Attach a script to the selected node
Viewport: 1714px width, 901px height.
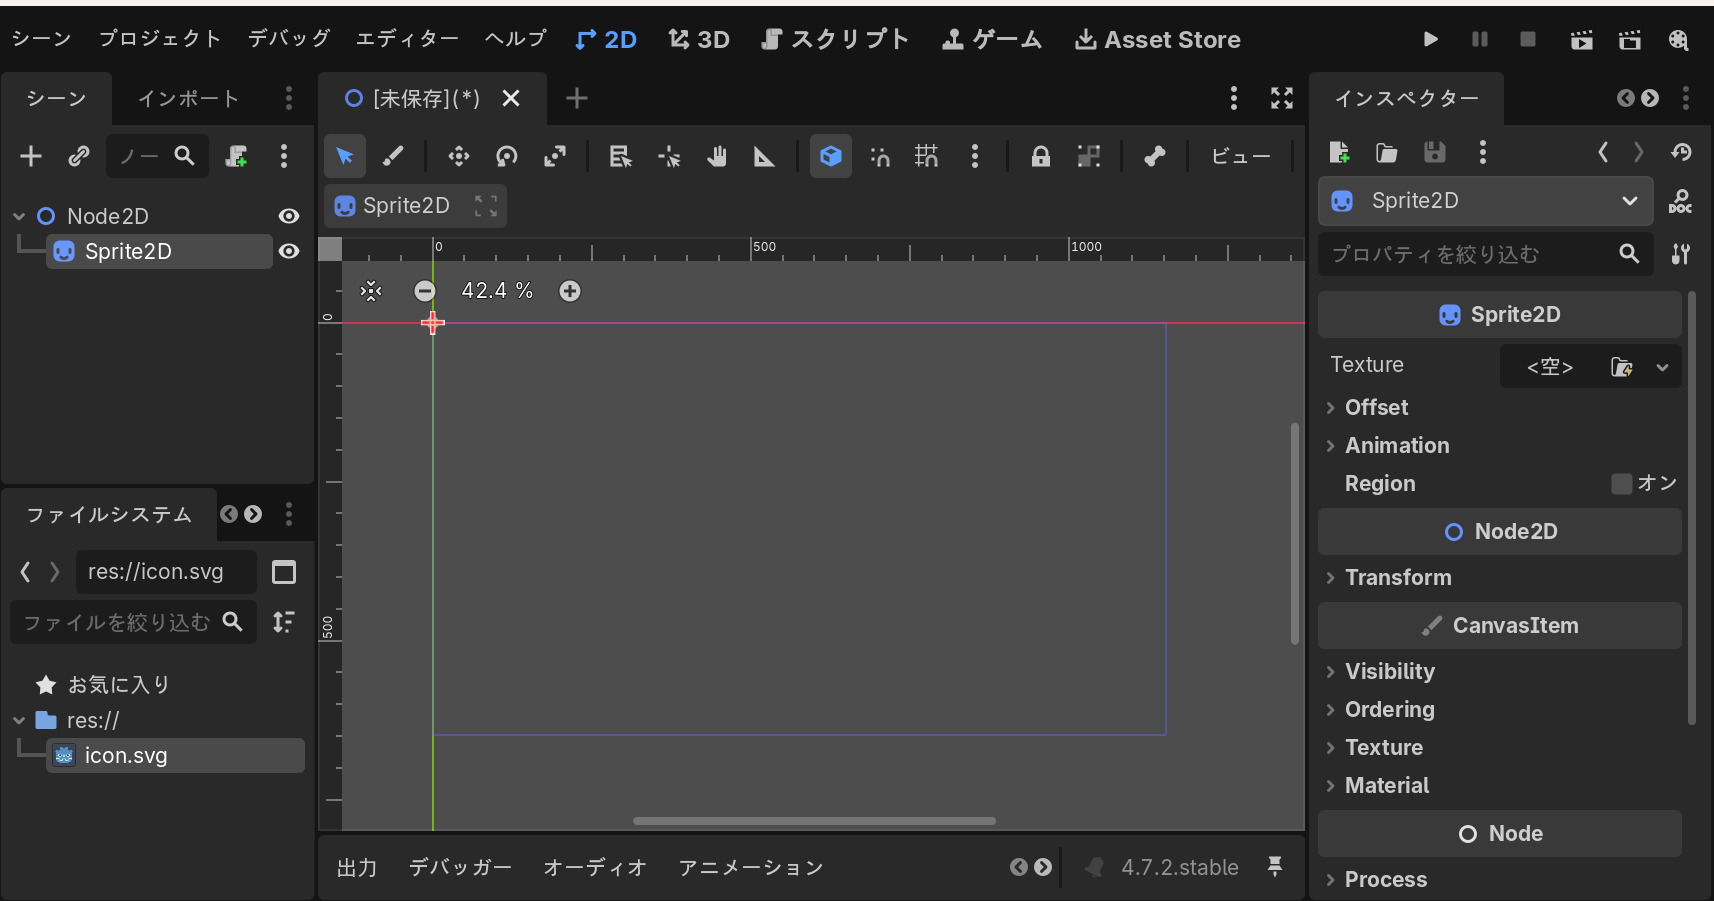(x=236, y=156)
